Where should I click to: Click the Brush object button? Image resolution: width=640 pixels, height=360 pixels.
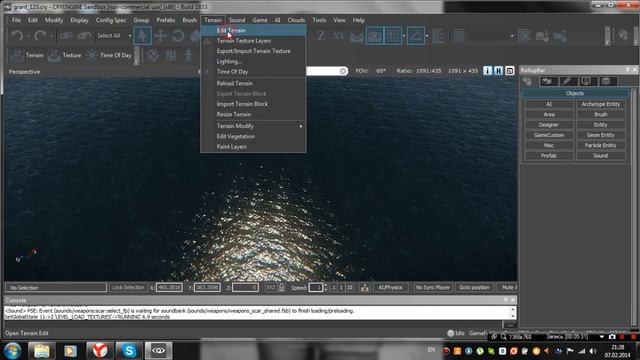(x=600, y=114)
